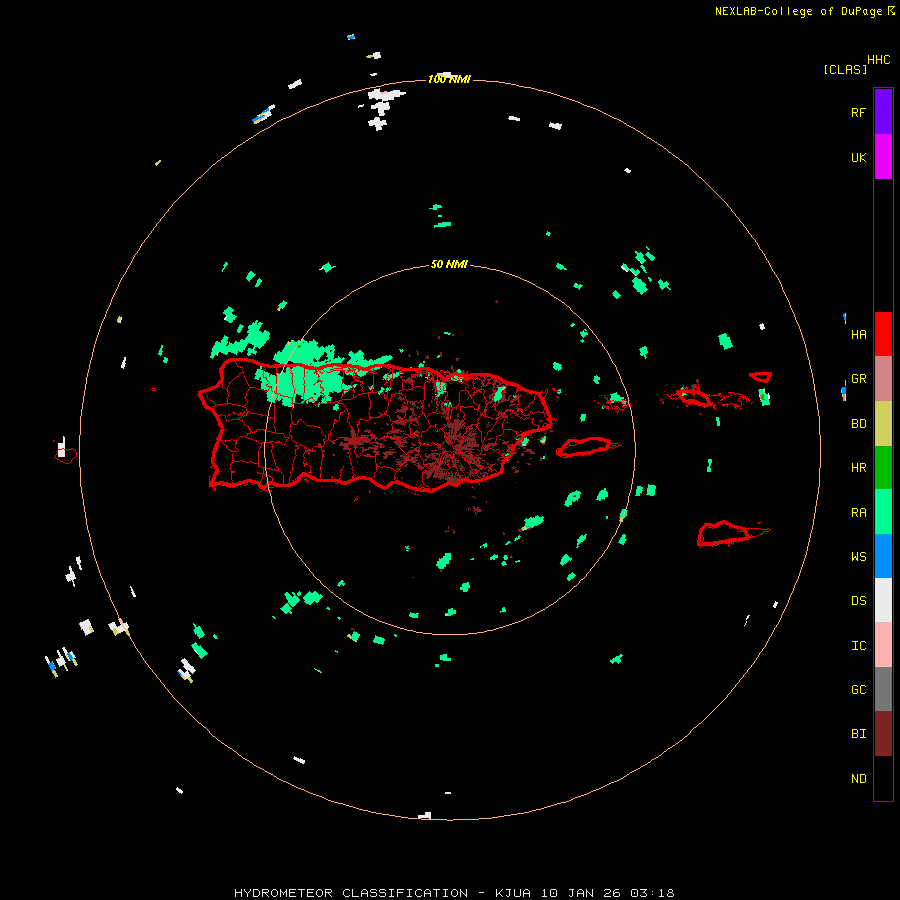
Task: Click the GC legend label
Action: [x=858, y=690]
